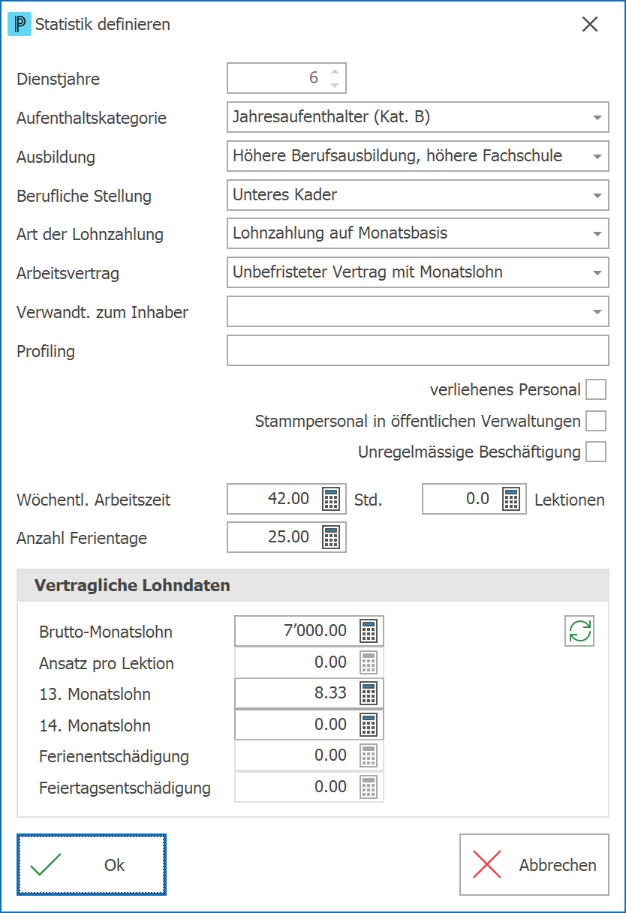Expand the Arbeitsvertrag dropdown
The height and width of the screenshot is (913, 626).
click(597, 273)
